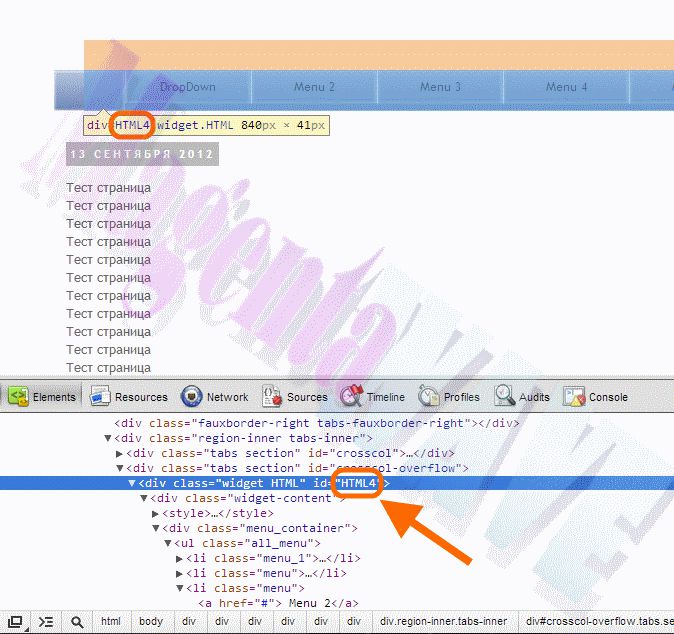Screen dimensions: 674x634
Task: Toggle the console drawer icon
Action: pos(46,621)
